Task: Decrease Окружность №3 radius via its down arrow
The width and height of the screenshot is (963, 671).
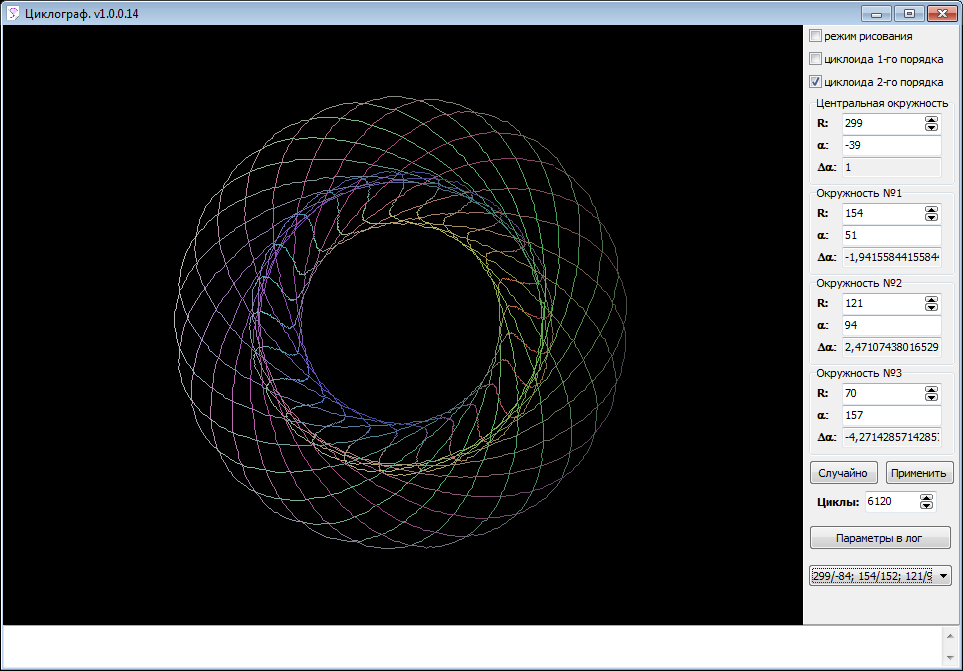Action: tap(930, 398)
